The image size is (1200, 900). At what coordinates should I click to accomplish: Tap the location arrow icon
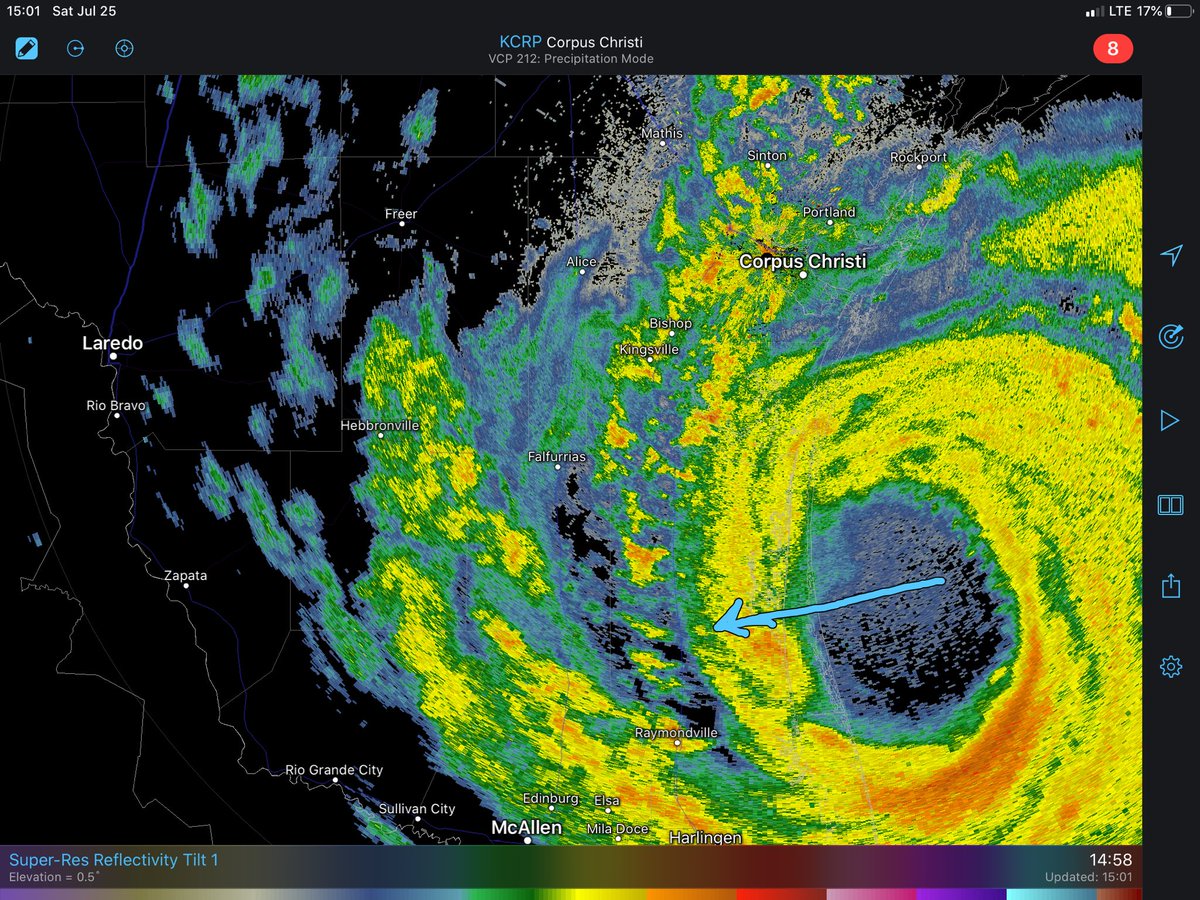(1171, 255)
